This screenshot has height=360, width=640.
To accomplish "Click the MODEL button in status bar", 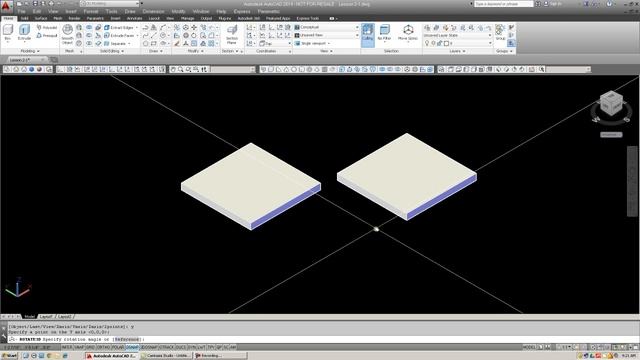I will tap(529, 347).
